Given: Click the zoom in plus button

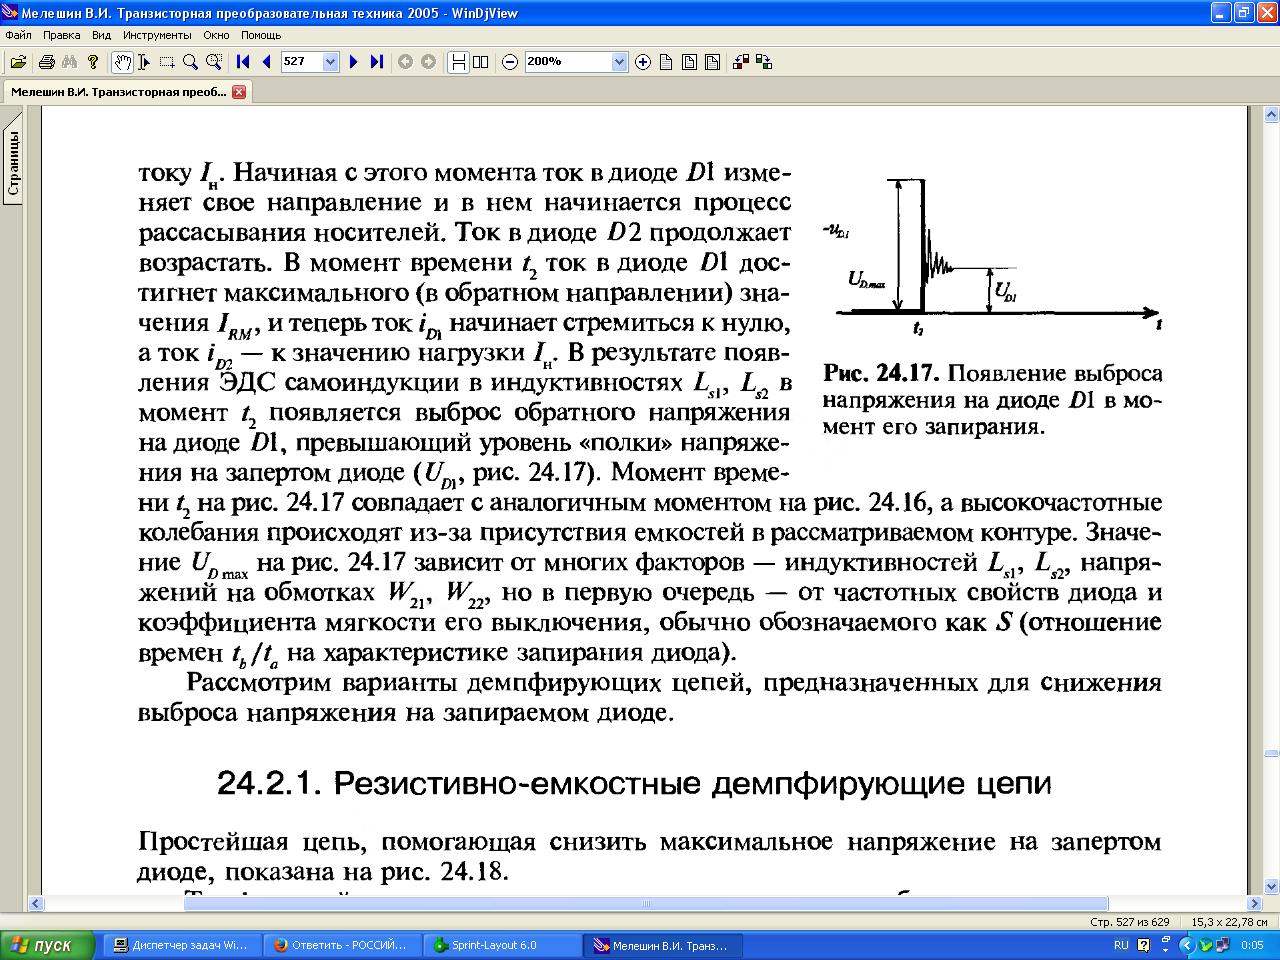Looking at the screenshot, I should tap(643, 62).
